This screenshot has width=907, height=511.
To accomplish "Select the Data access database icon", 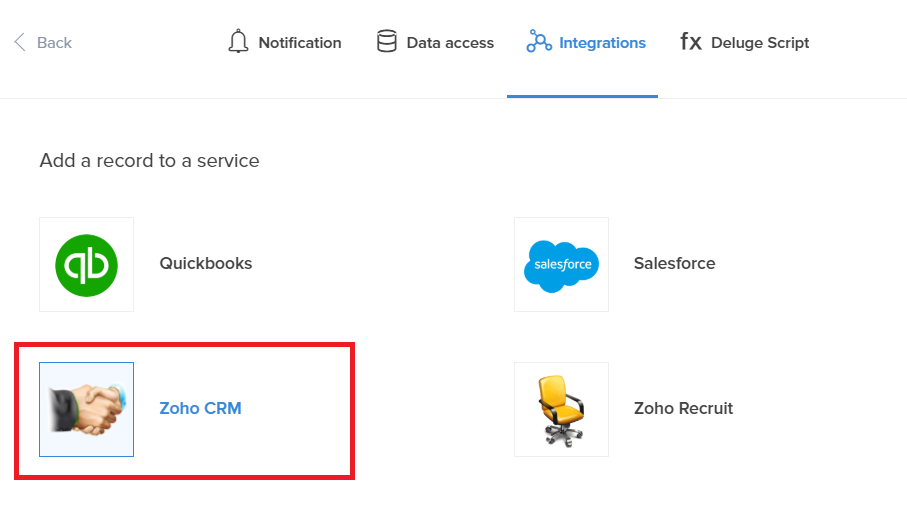I will tap(386, 42).
